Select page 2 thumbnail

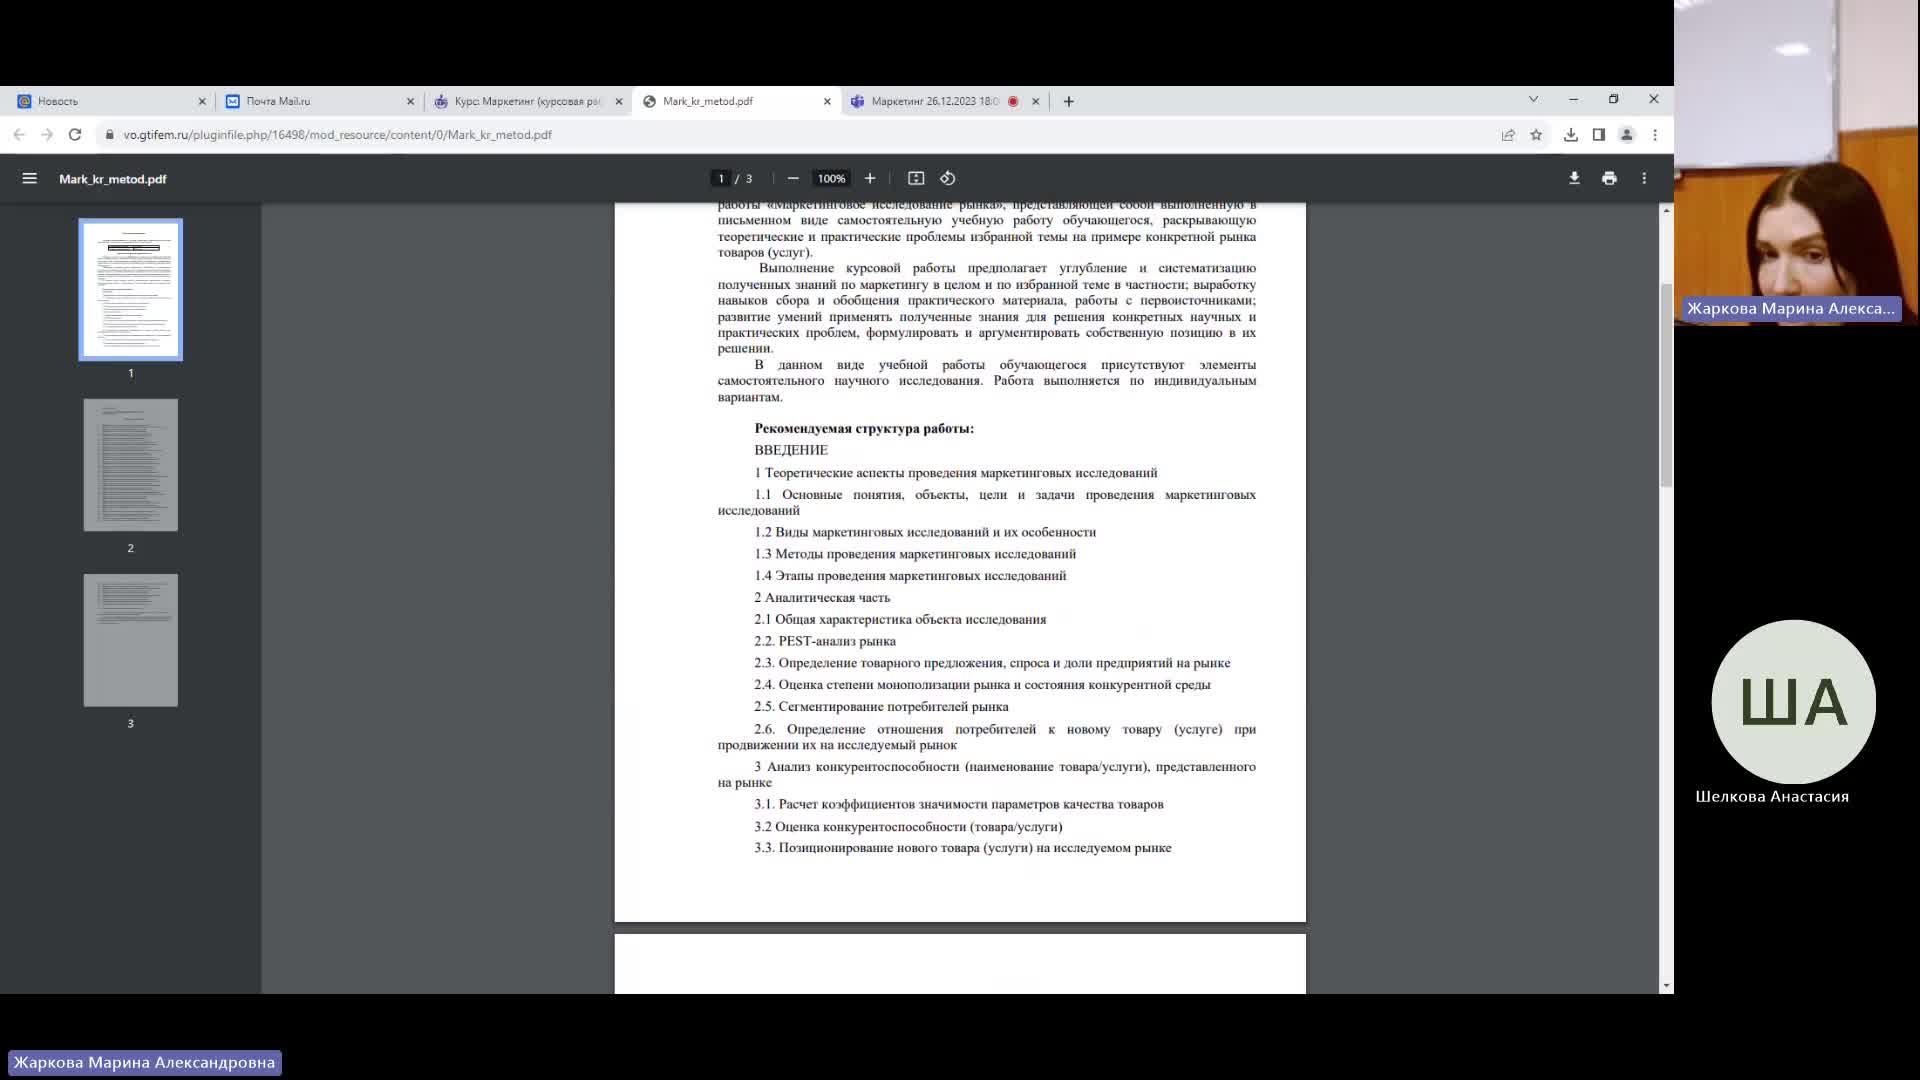(x=131, y=465)
